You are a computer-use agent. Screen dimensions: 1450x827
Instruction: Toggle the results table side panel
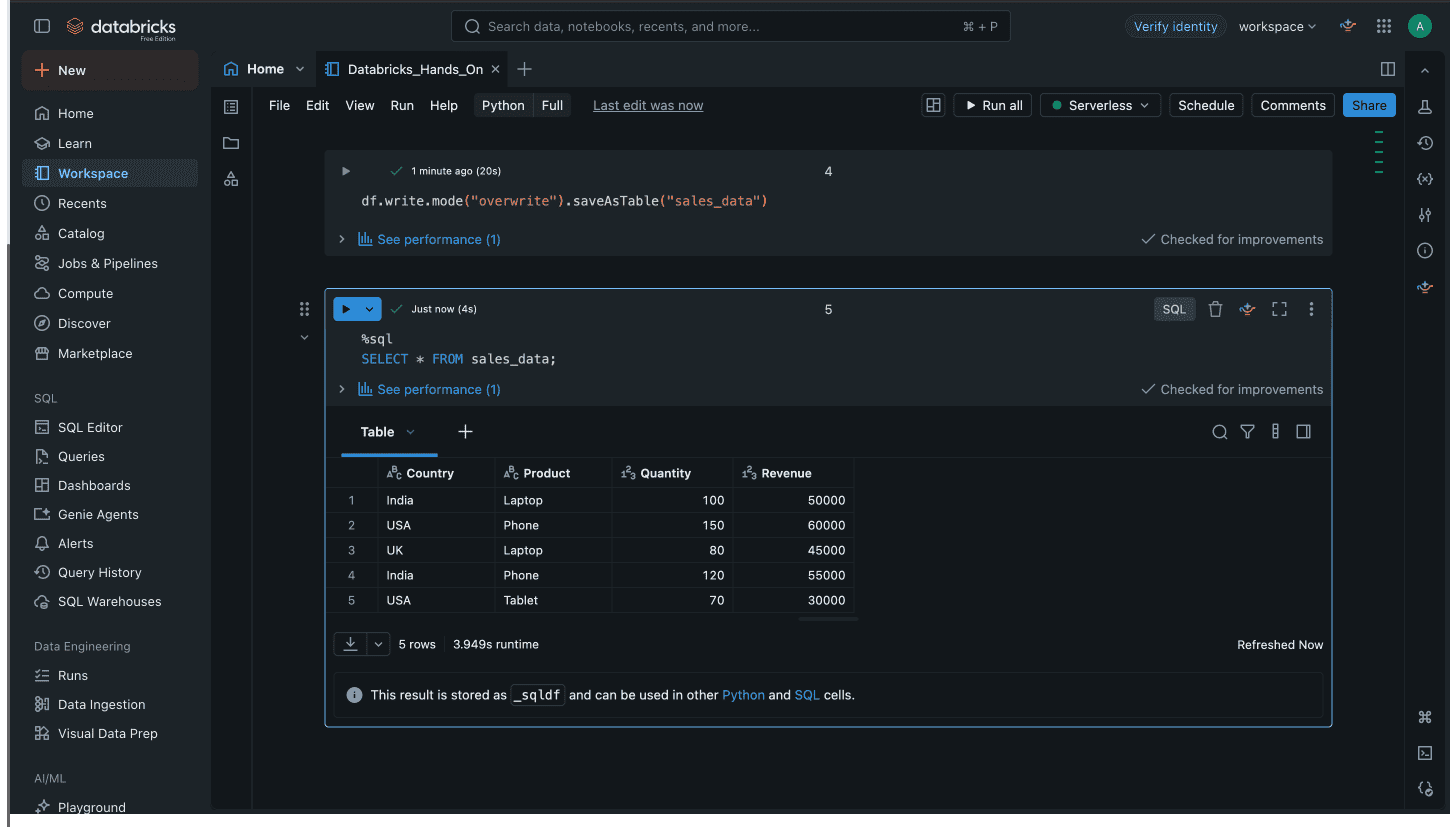[1303, 432]
